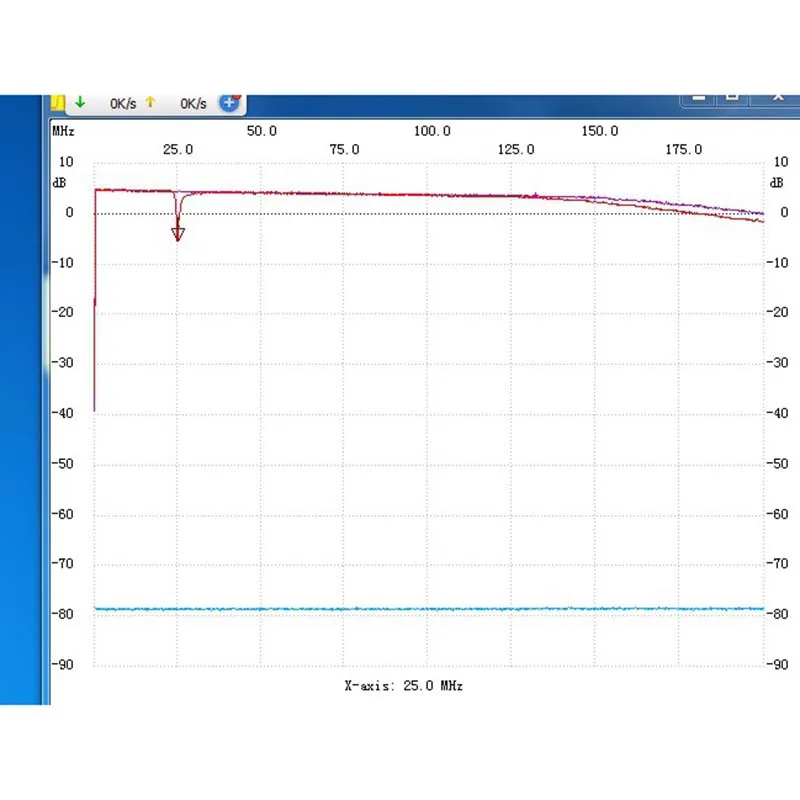Viewport: 800px width, 800px height.
Task: Click the upload speed value 0K/s
Action: click(x=193, y=104)
